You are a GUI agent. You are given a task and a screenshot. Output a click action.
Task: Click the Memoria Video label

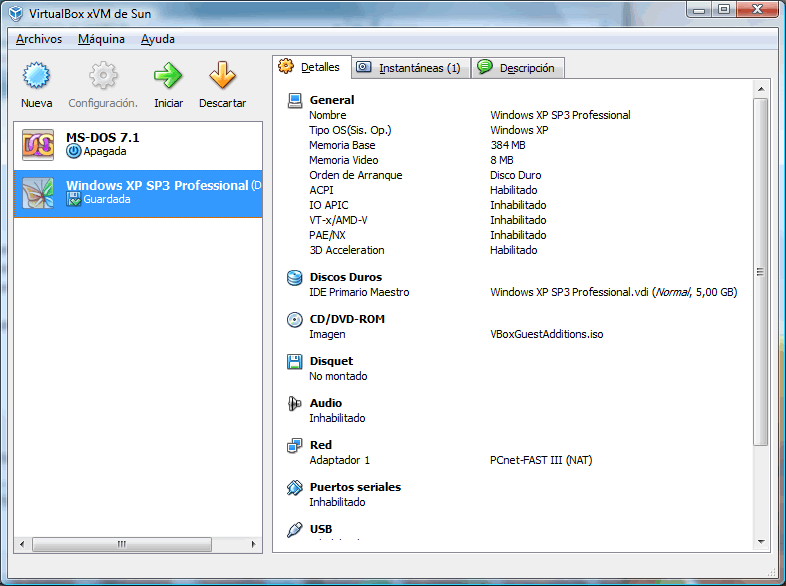pos(343,160)
